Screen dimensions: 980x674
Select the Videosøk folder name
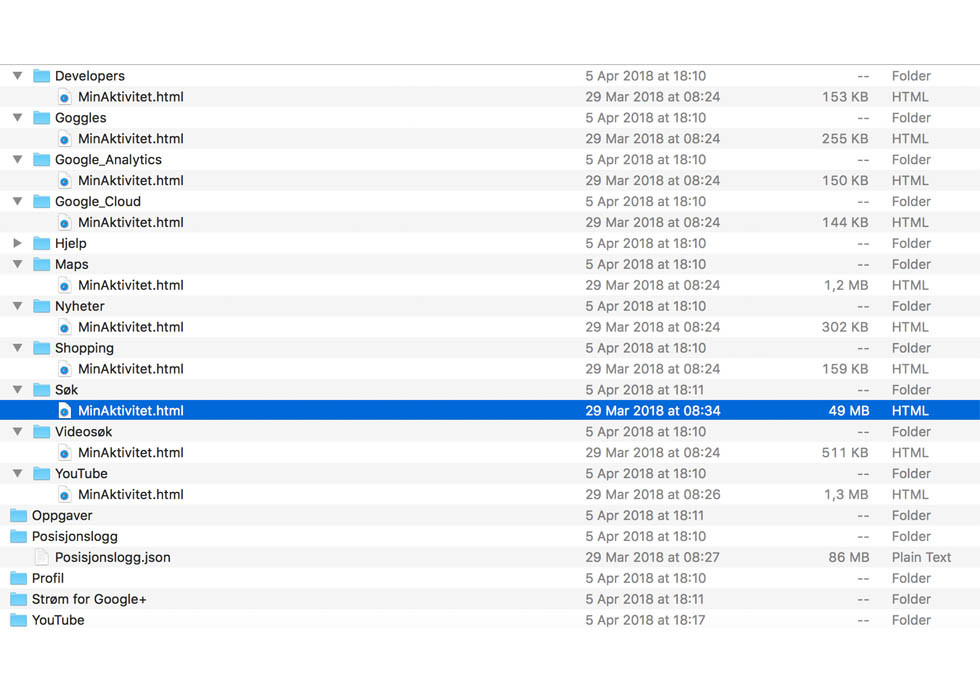point(84,431)
